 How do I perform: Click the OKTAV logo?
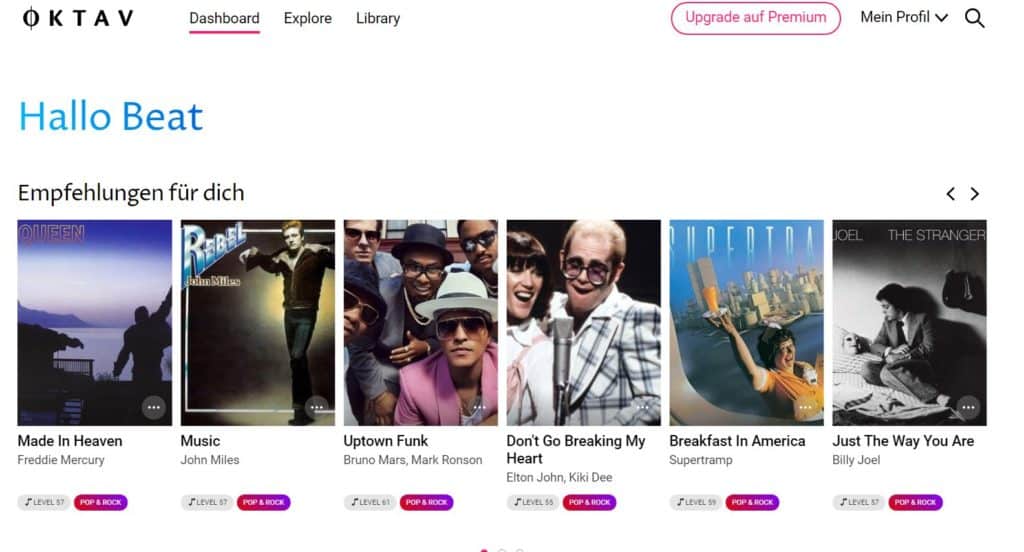coord(78,18)
